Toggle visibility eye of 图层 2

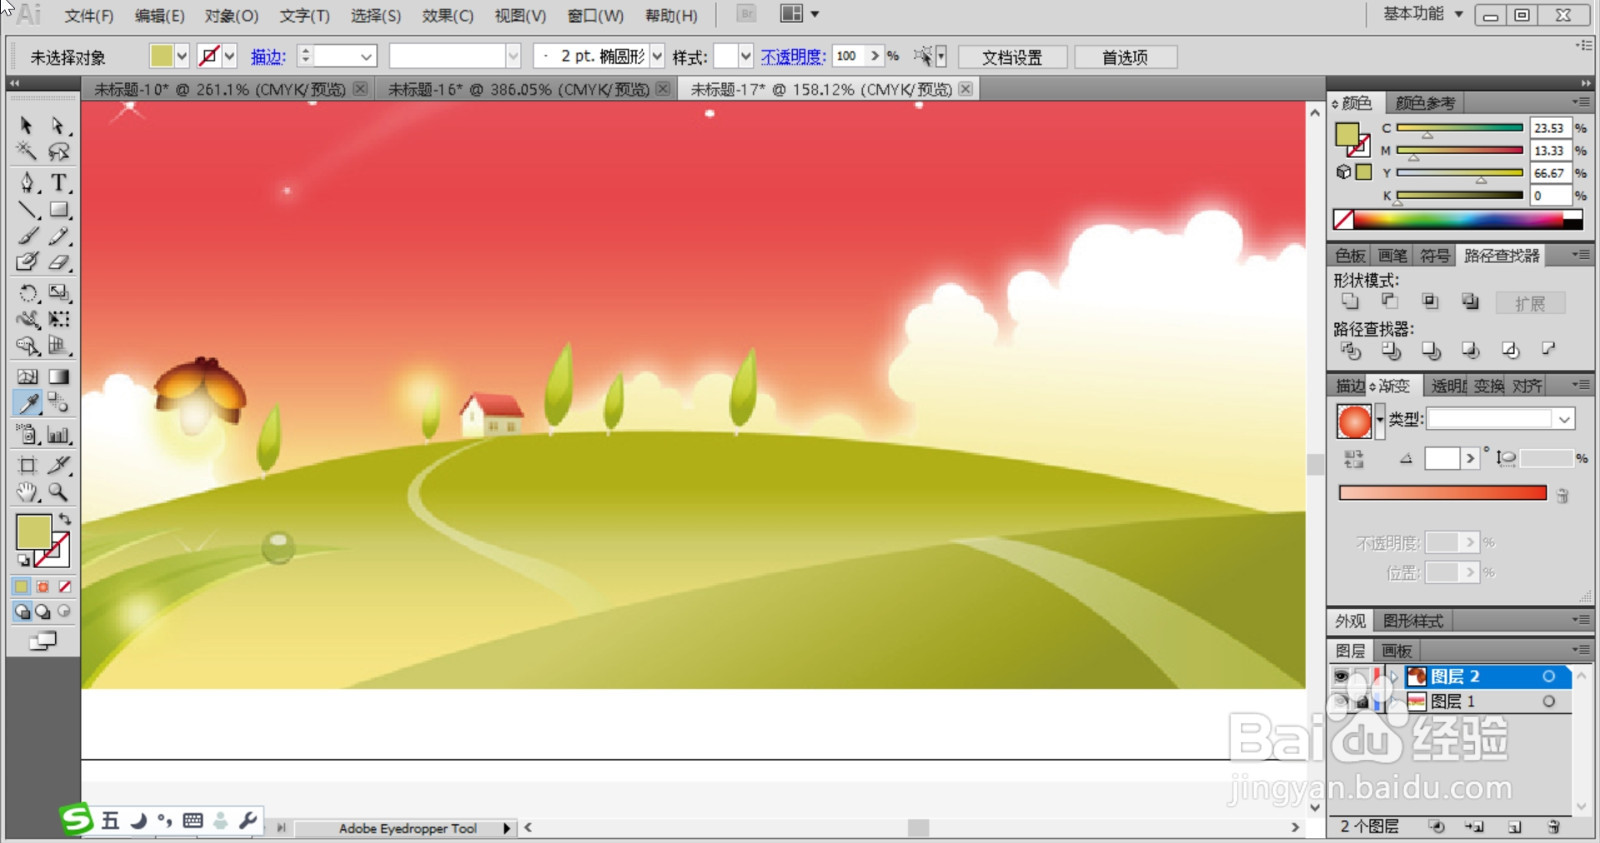[x=1341, y=677]
